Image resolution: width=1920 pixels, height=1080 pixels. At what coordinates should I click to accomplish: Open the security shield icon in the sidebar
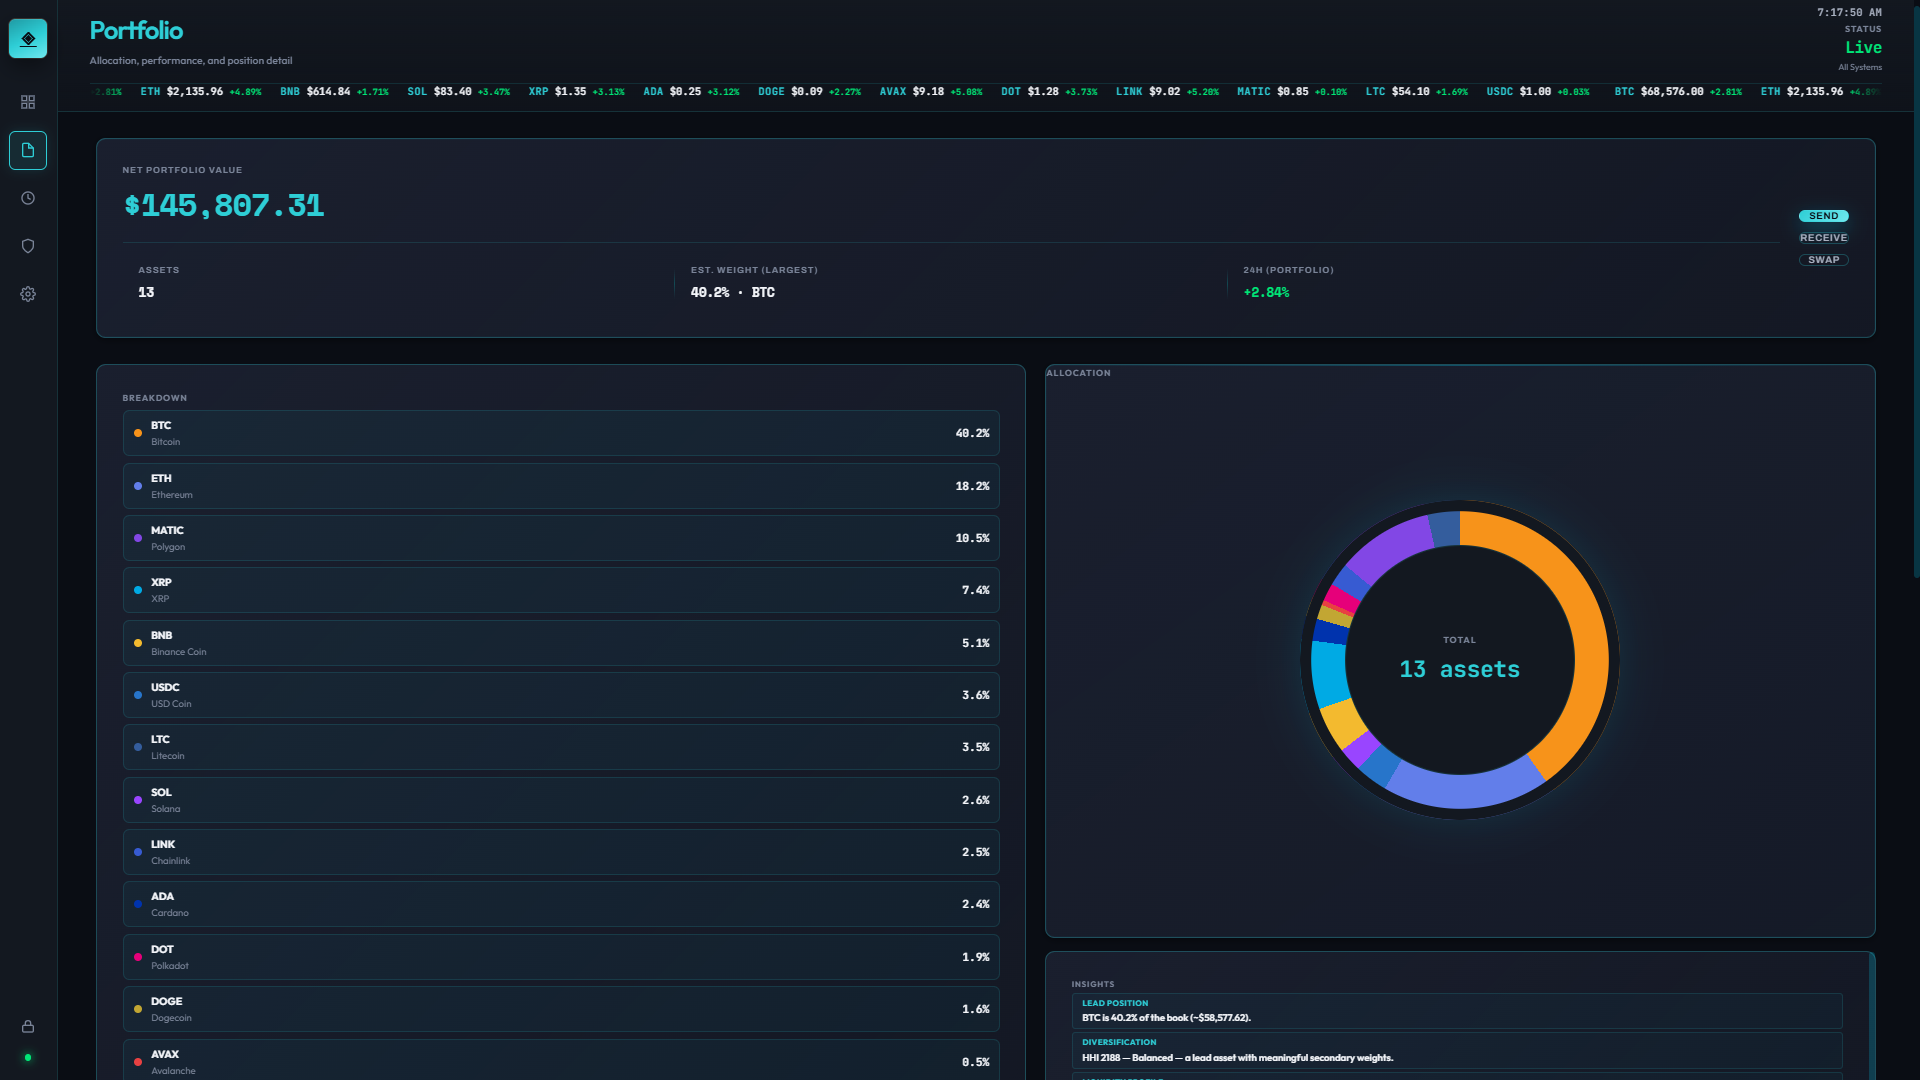pyautogui.click(x=28, y=246)
